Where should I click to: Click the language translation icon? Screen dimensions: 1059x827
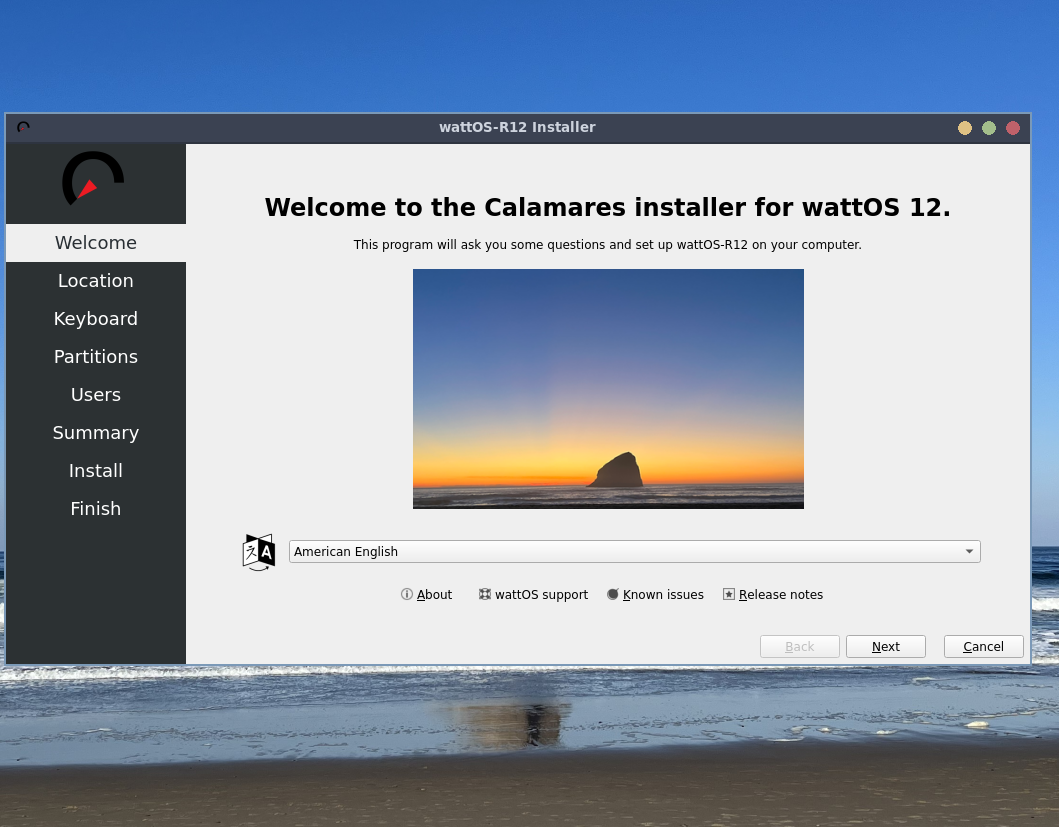pyautogui.click(x=259, y=552)
